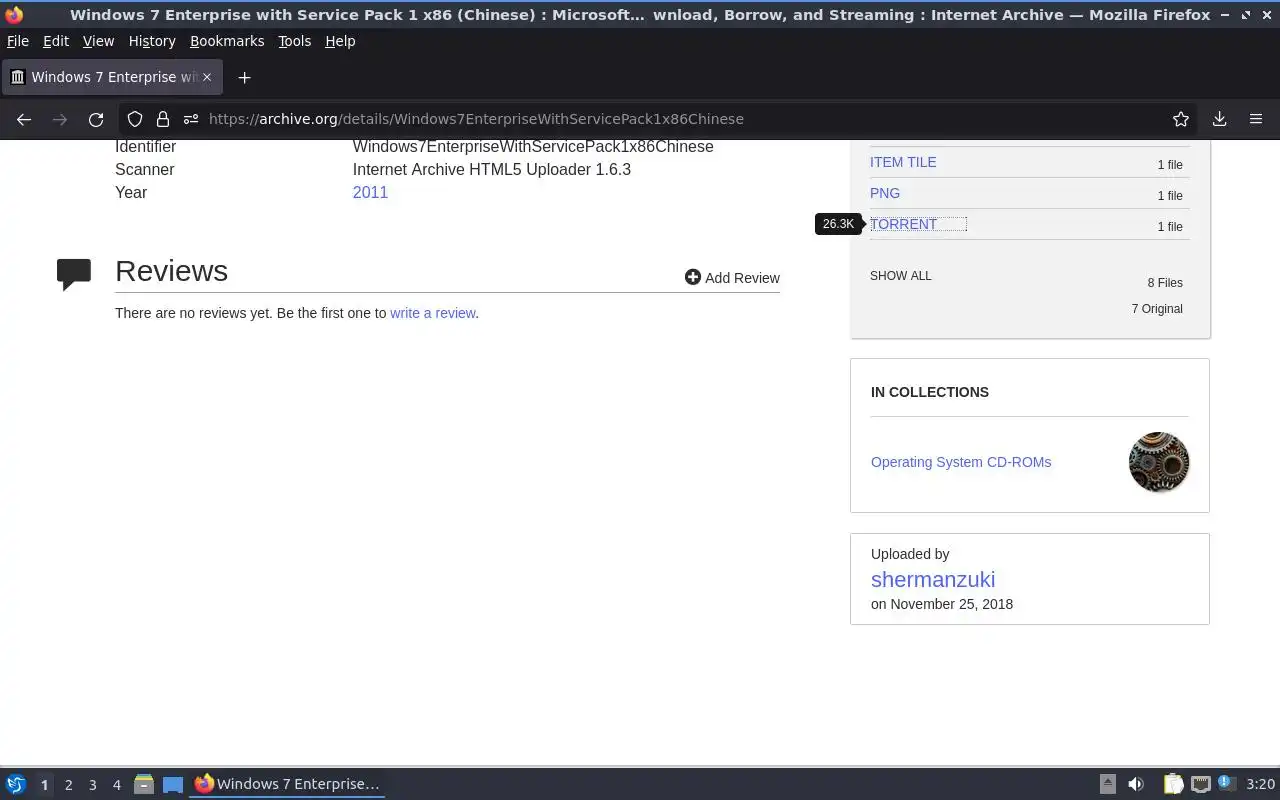This screenshot has height=800, width=1280.
Task: Click the notification icon next to the clock
Action: point(1227,783)
